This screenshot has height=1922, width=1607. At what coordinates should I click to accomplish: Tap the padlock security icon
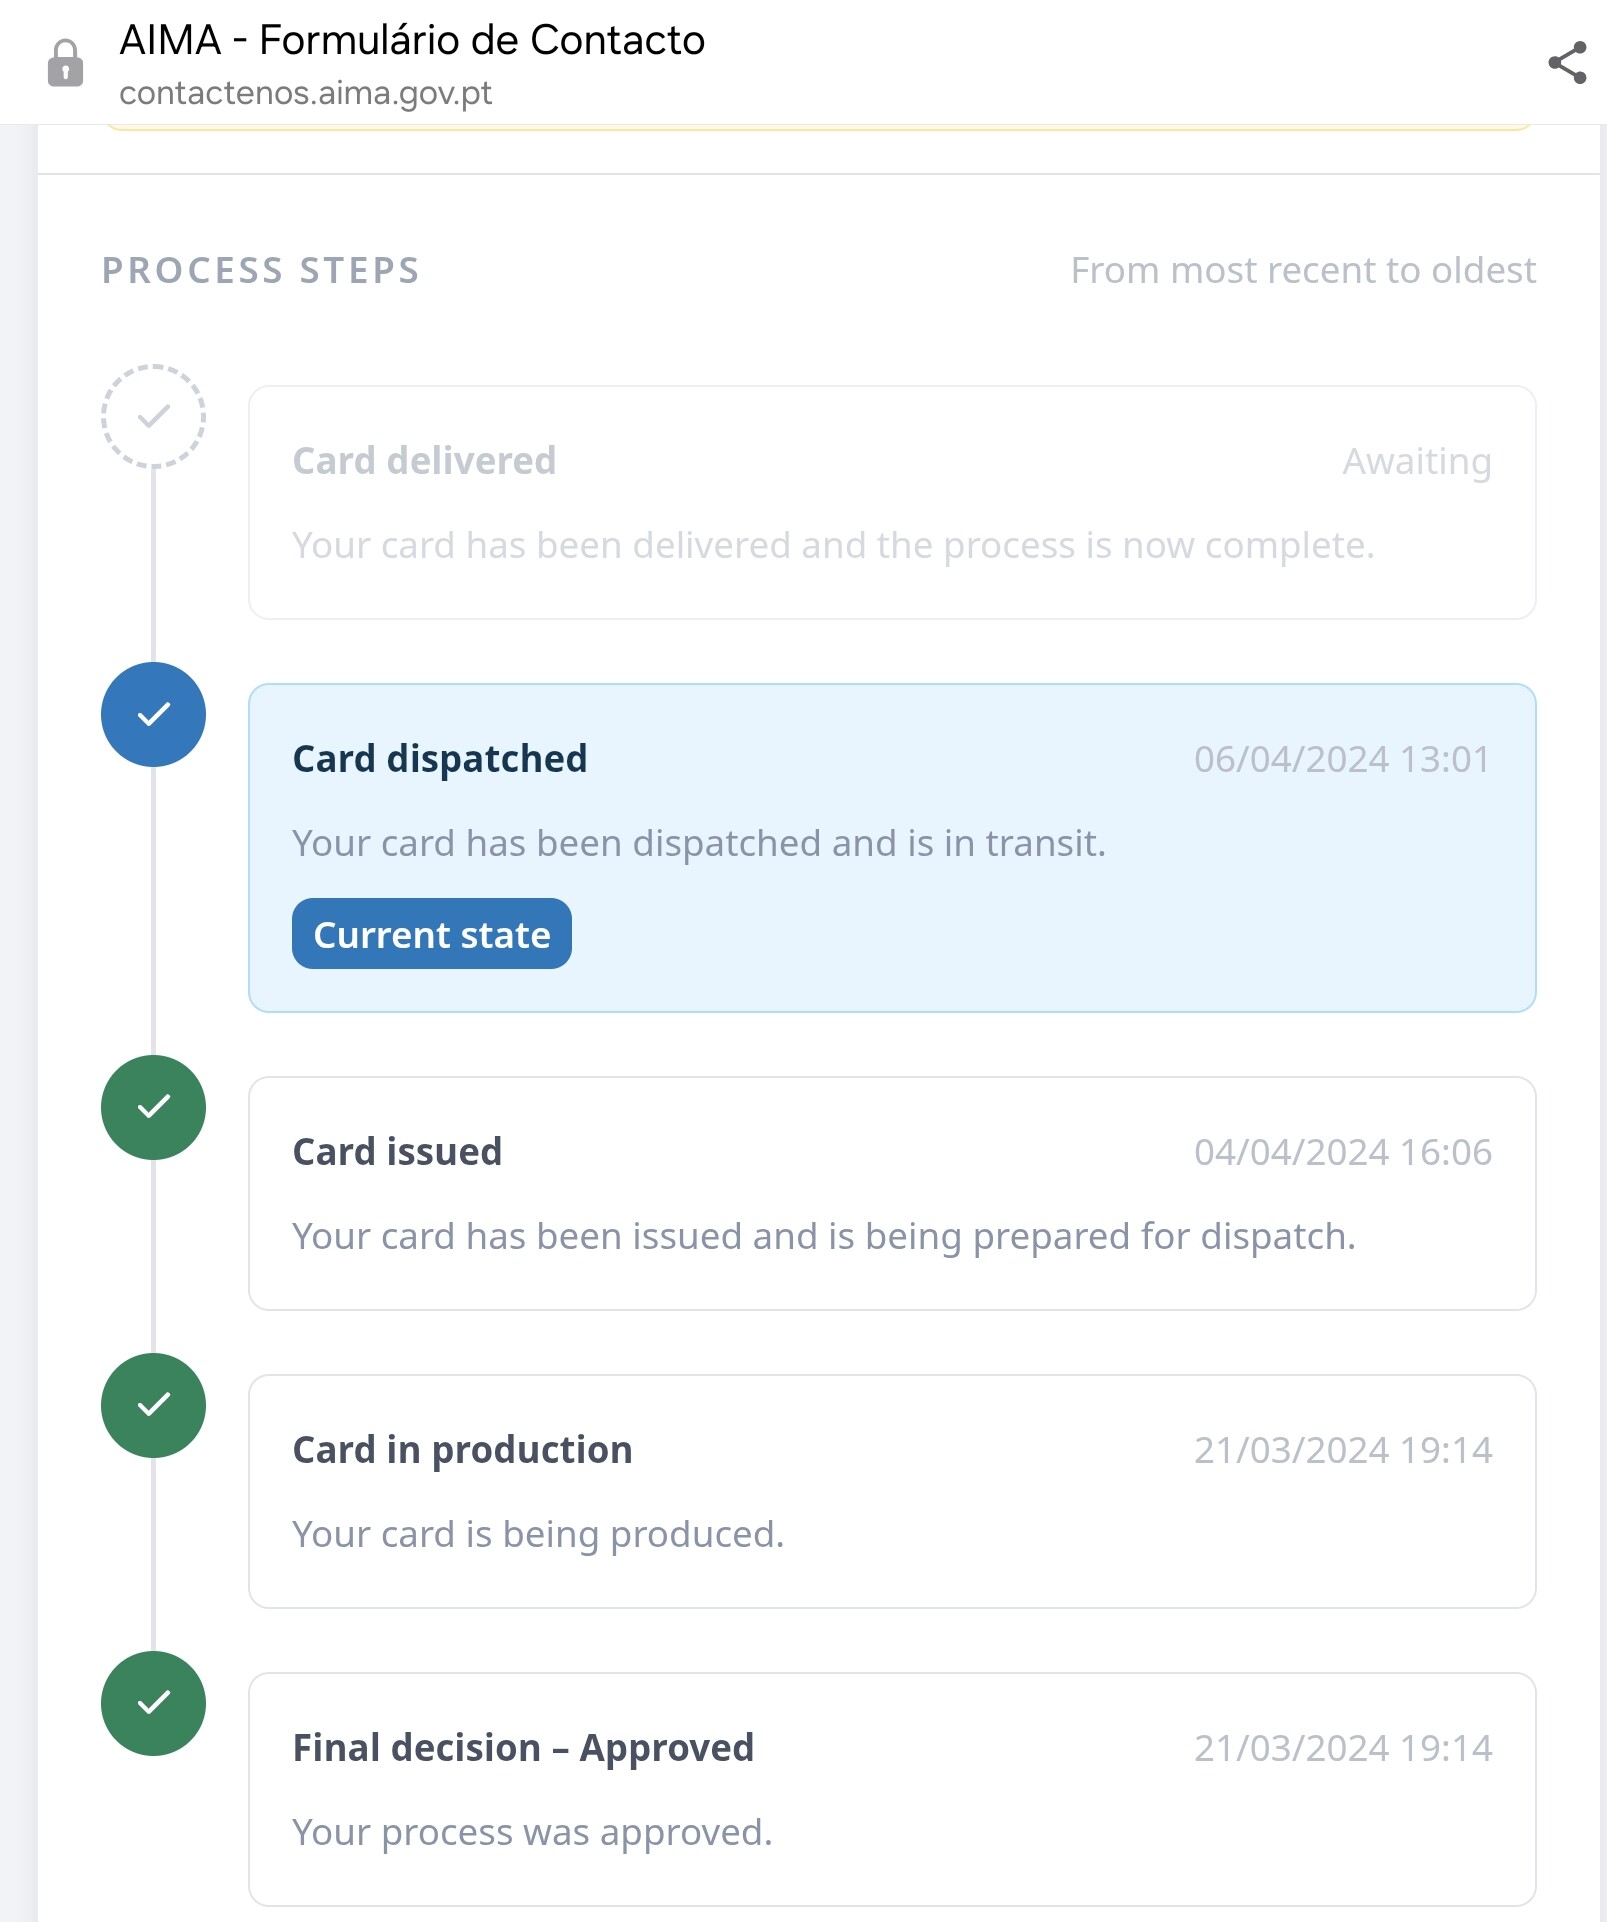66,63
